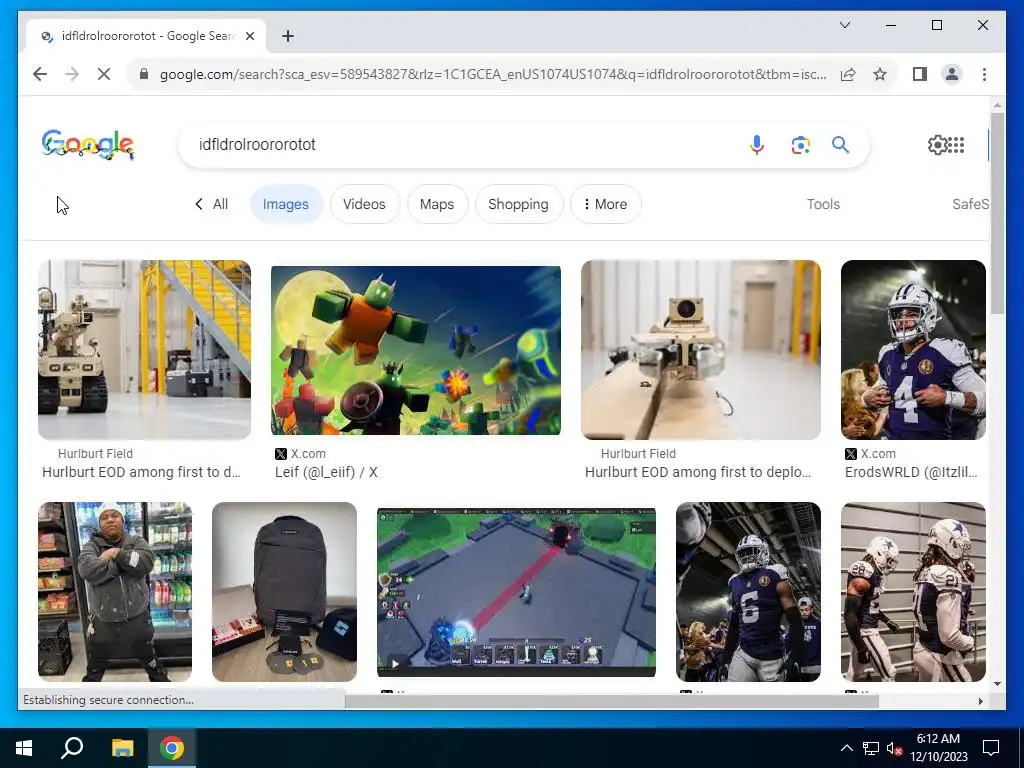Bookmark this page with the star
Viewport: 1024px width, 768px height.
880,74
